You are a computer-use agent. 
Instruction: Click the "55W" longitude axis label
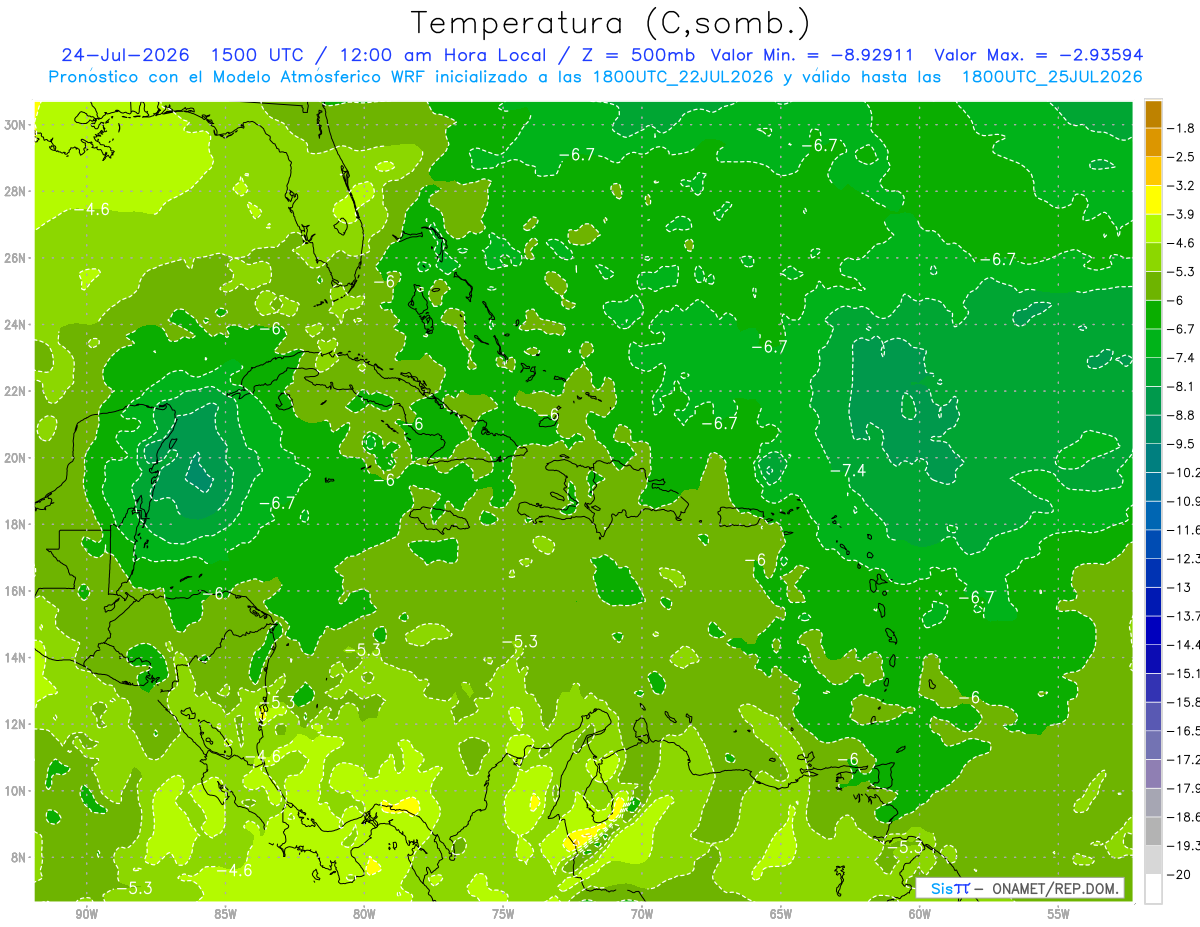(x=1059, y=914)
